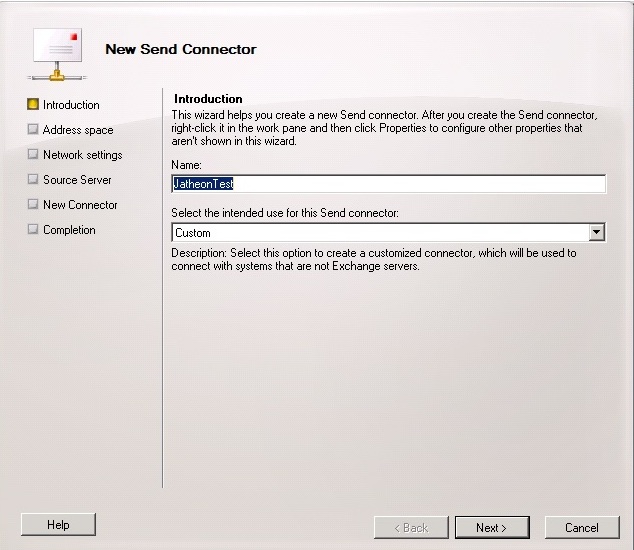Click the Source Server step indicator box

tap(33, 179)
